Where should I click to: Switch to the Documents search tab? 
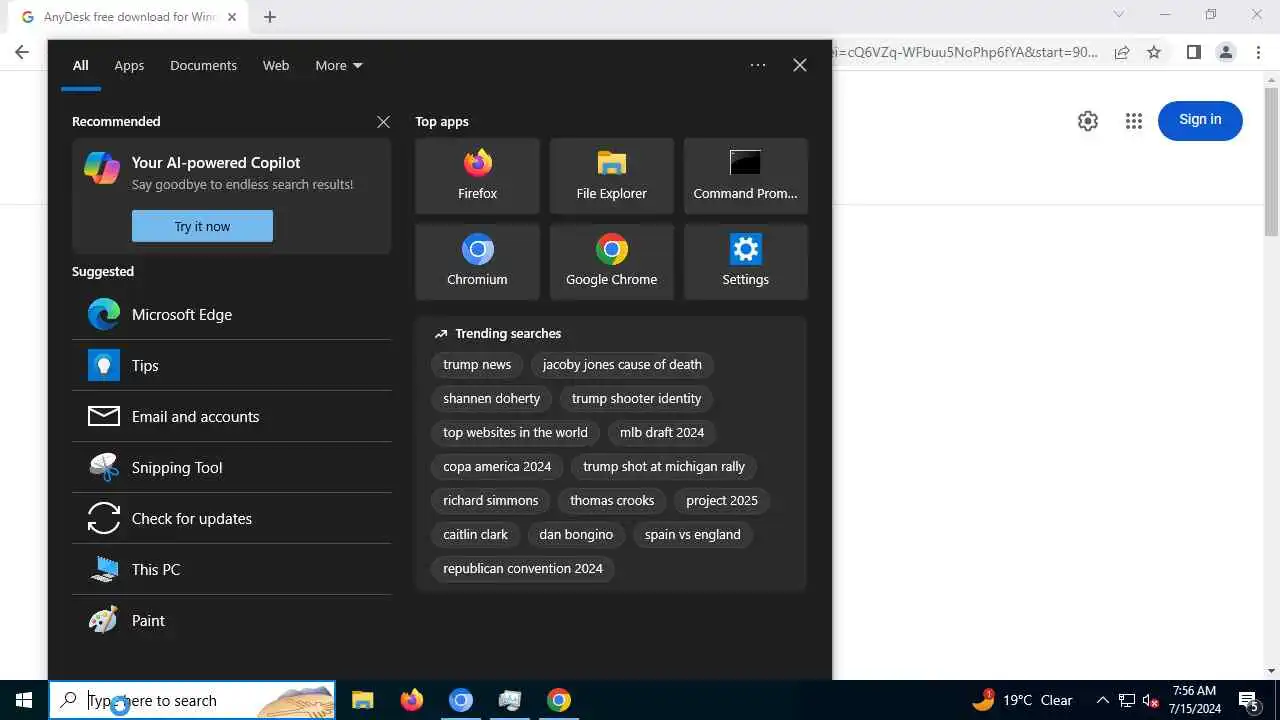click(x=203, y=65)
